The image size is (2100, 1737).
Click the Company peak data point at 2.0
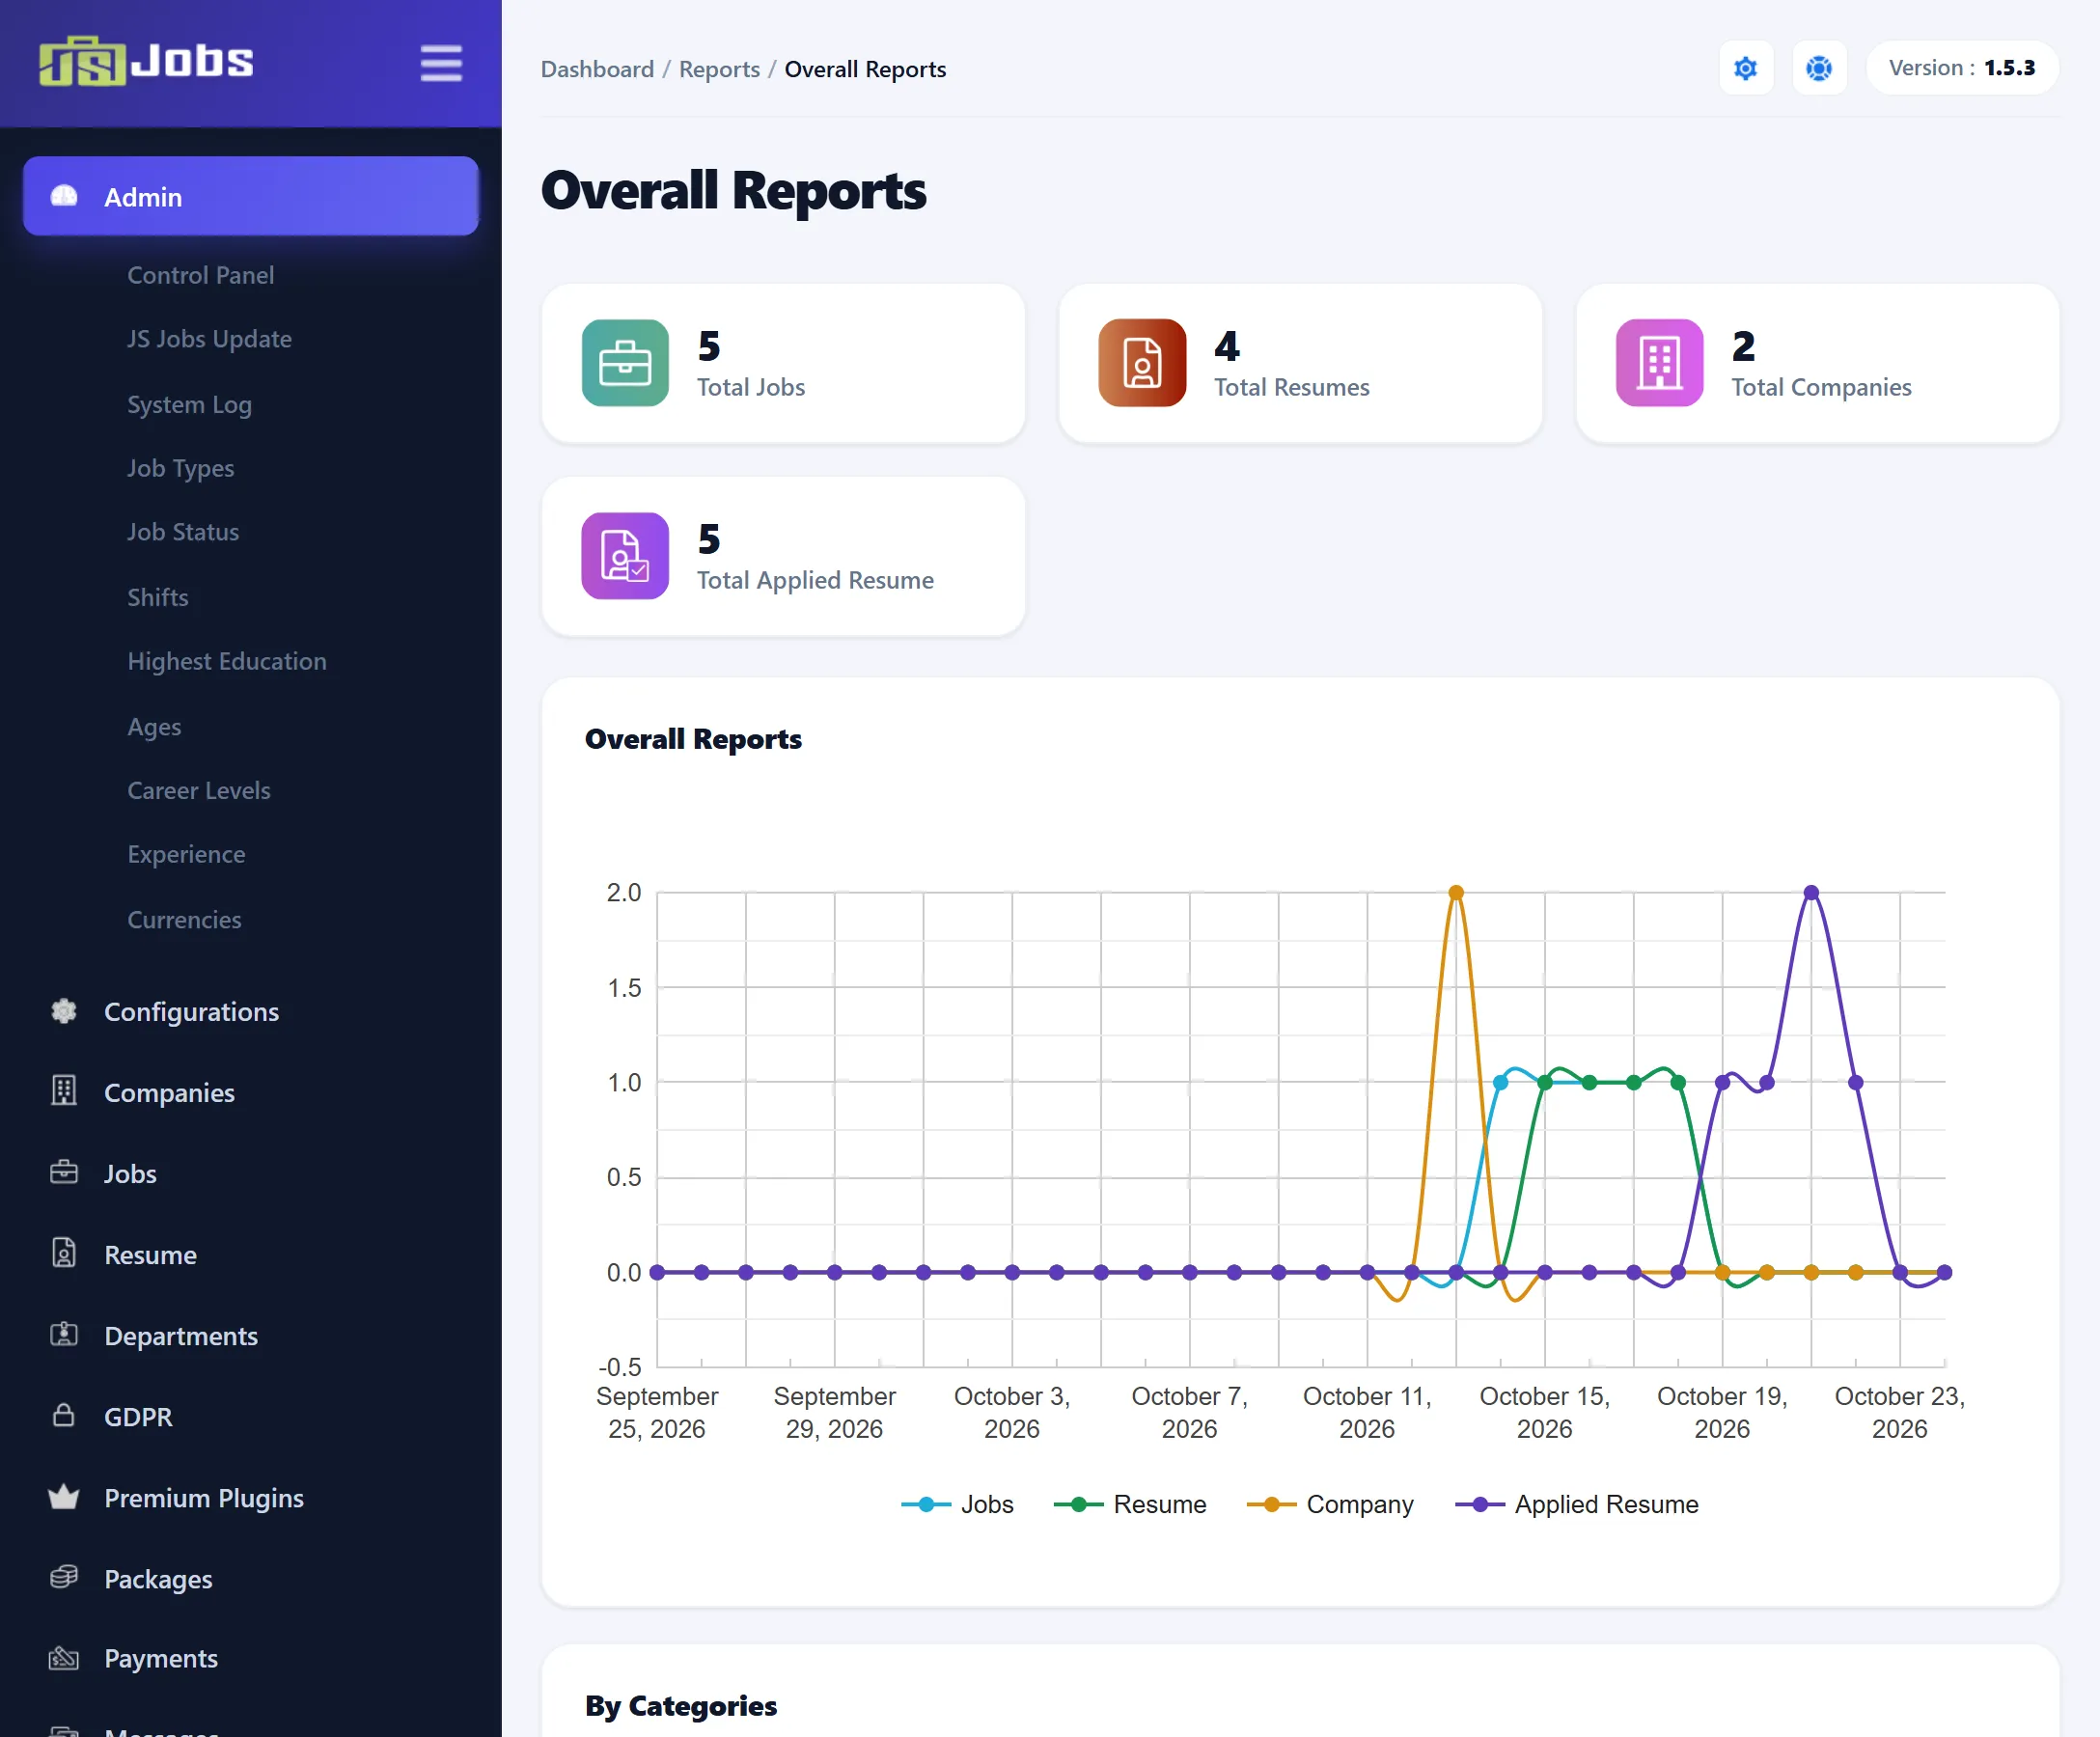click(1456, 892)
